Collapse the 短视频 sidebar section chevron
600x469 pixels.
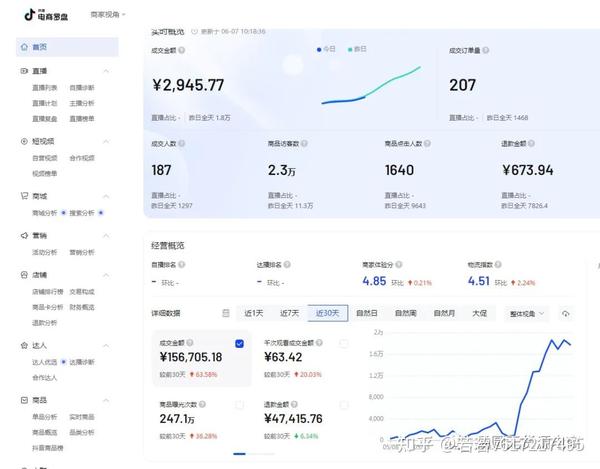coord(106,141)
